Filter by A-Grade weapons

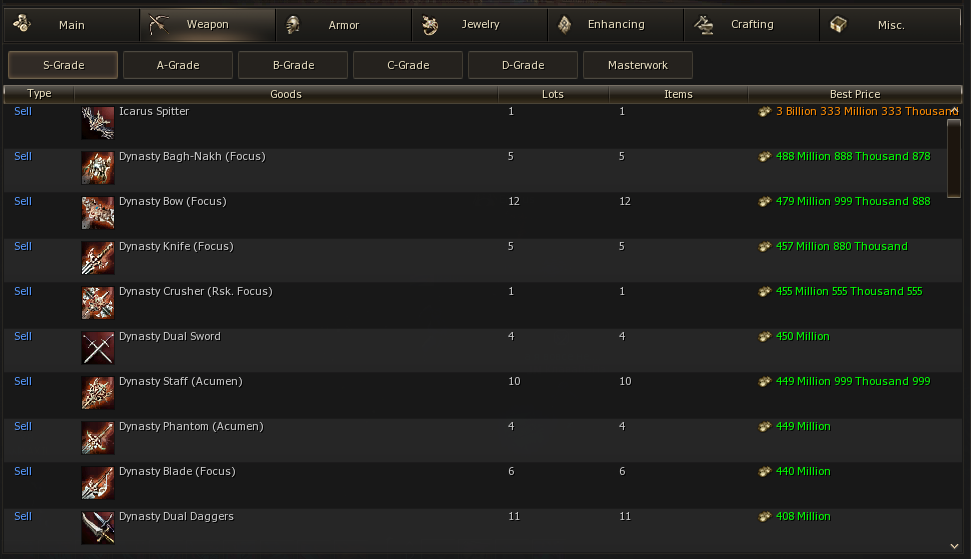pos(178,66)
